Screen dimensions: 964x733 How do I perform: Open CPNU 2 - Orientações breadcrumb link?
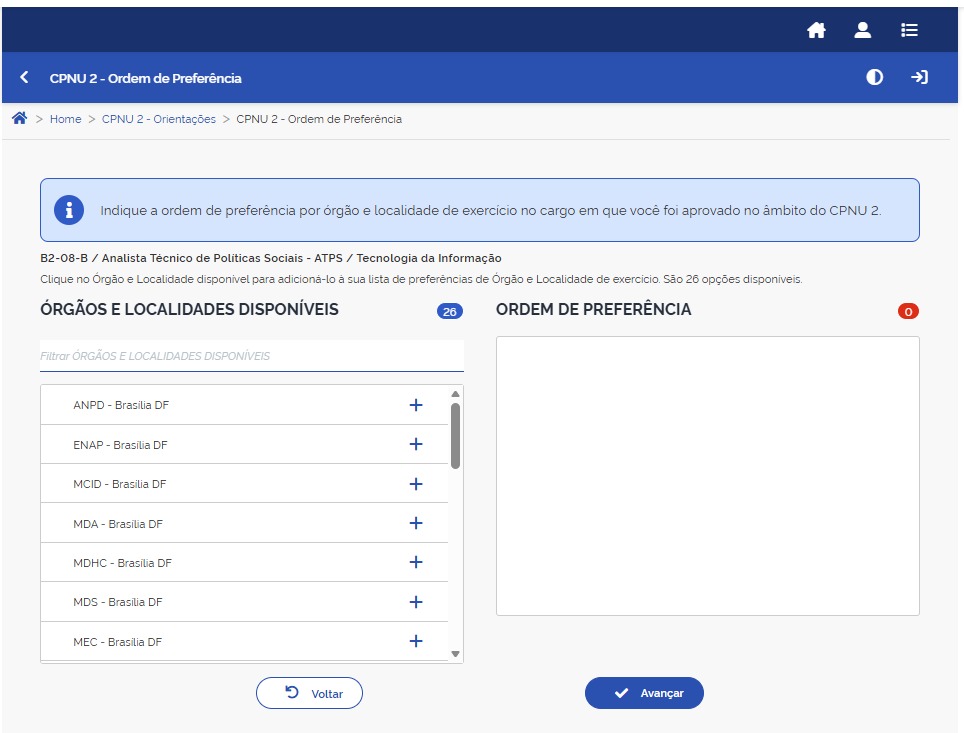click(159, 119)
